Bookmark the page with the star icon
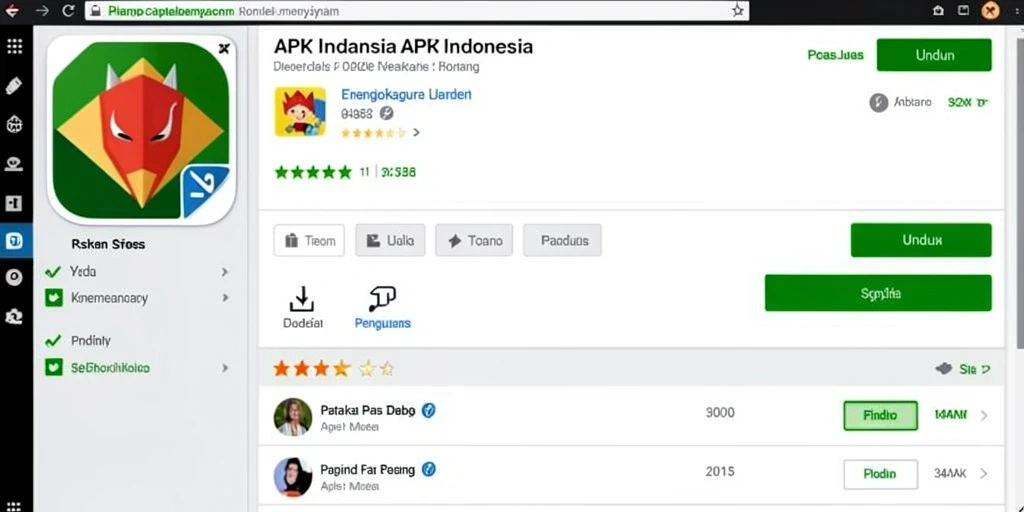The height and width of the screenshot is (512, 1024). pos(737,10)
